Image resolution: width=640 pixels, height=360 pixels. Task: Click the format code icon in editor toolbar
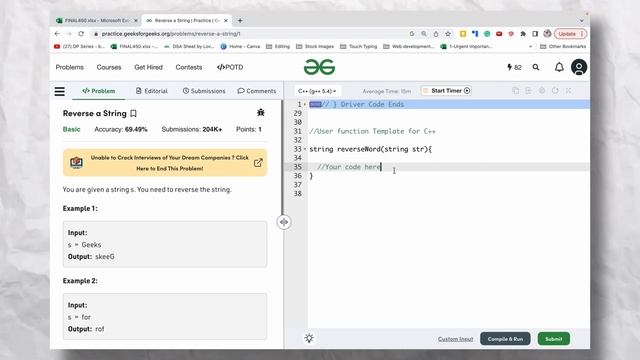pos(529,91)
